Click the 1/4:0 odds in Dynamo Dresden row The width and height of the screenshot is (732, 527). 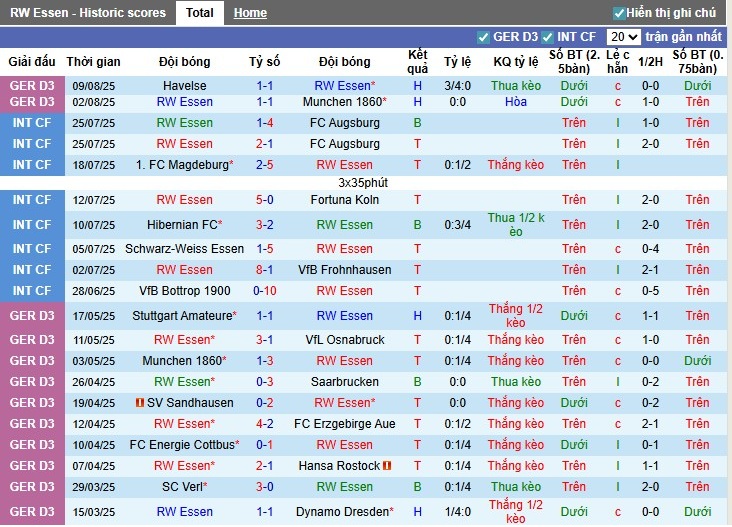pos(458,512)
